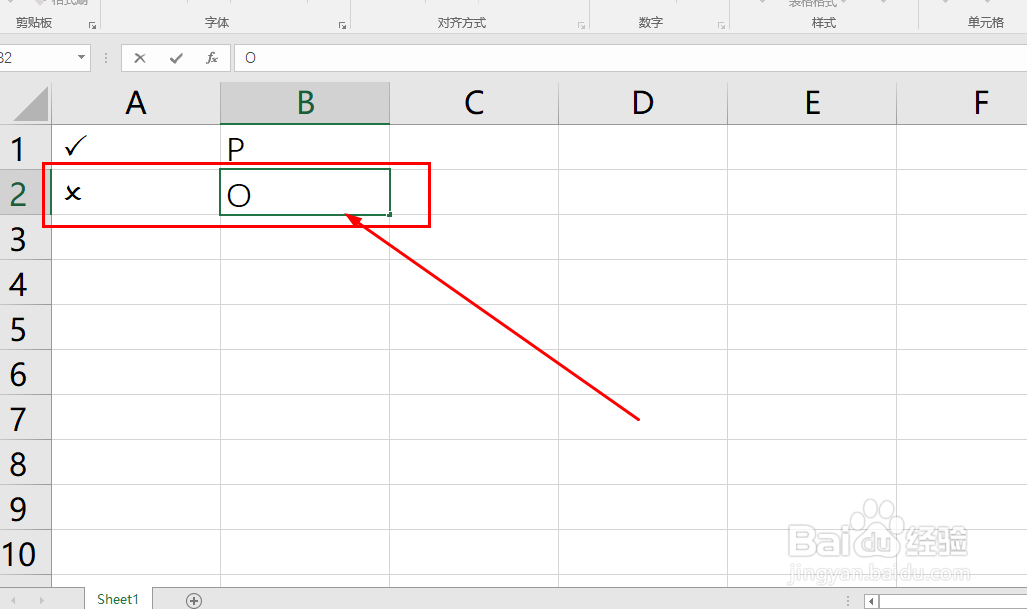Click the confirm entry checkmark icon
1027x609 pixels.
coord(176,58)
